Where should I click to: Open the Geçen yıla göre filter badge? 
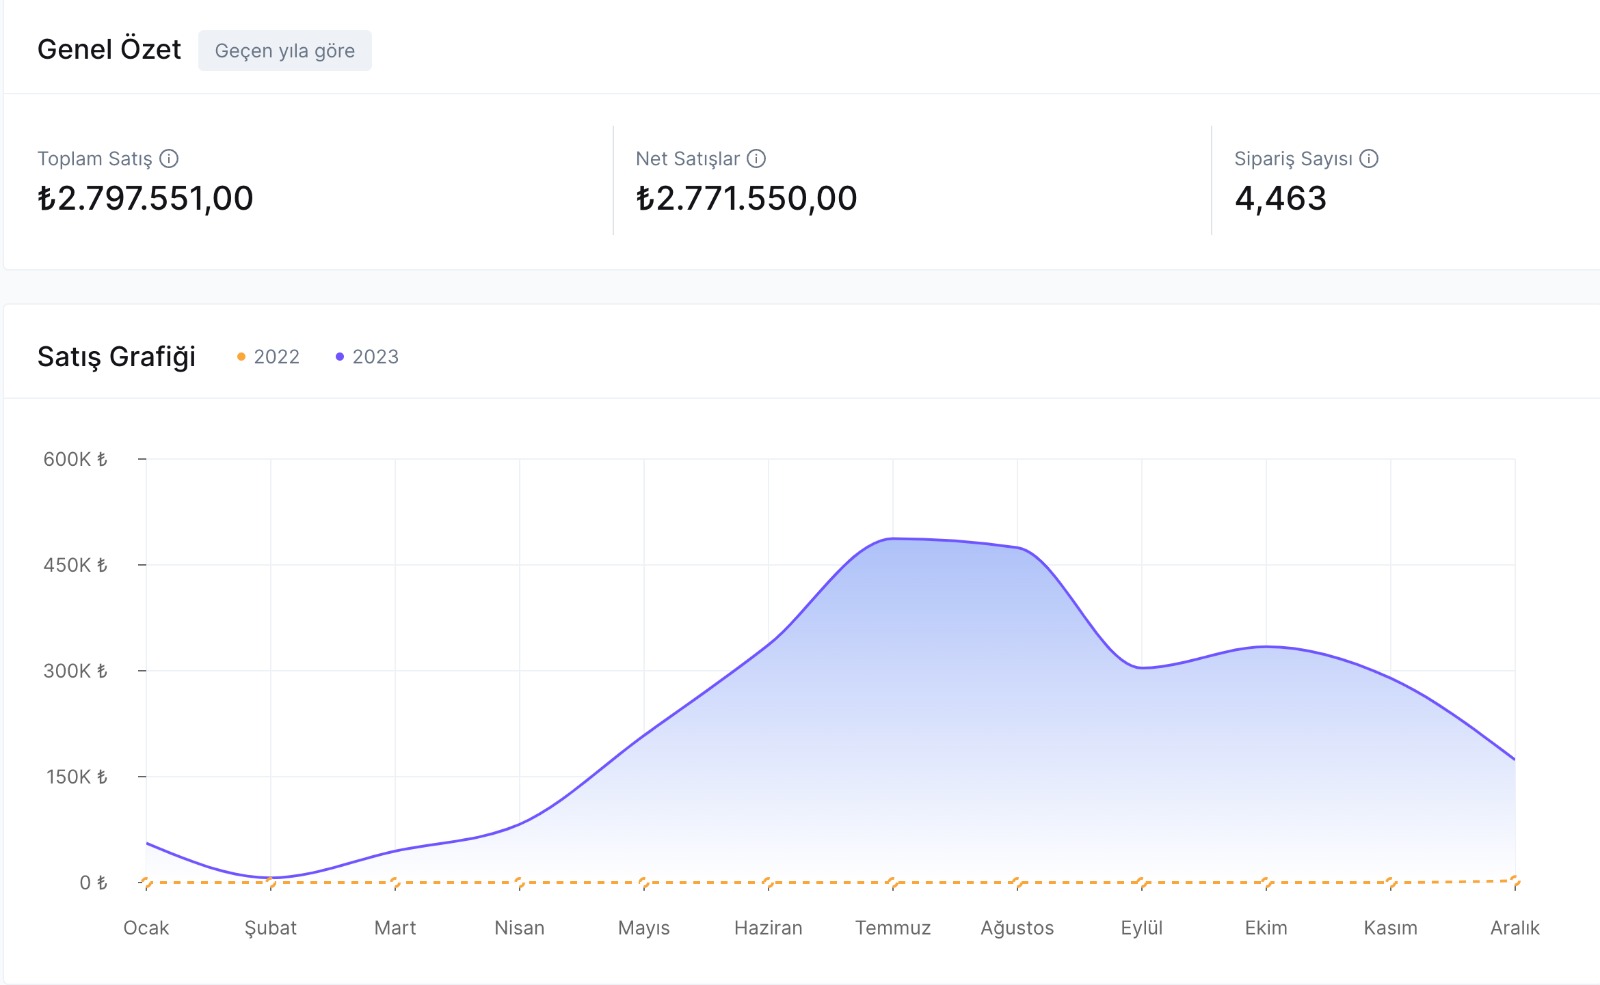coord(285,51)
